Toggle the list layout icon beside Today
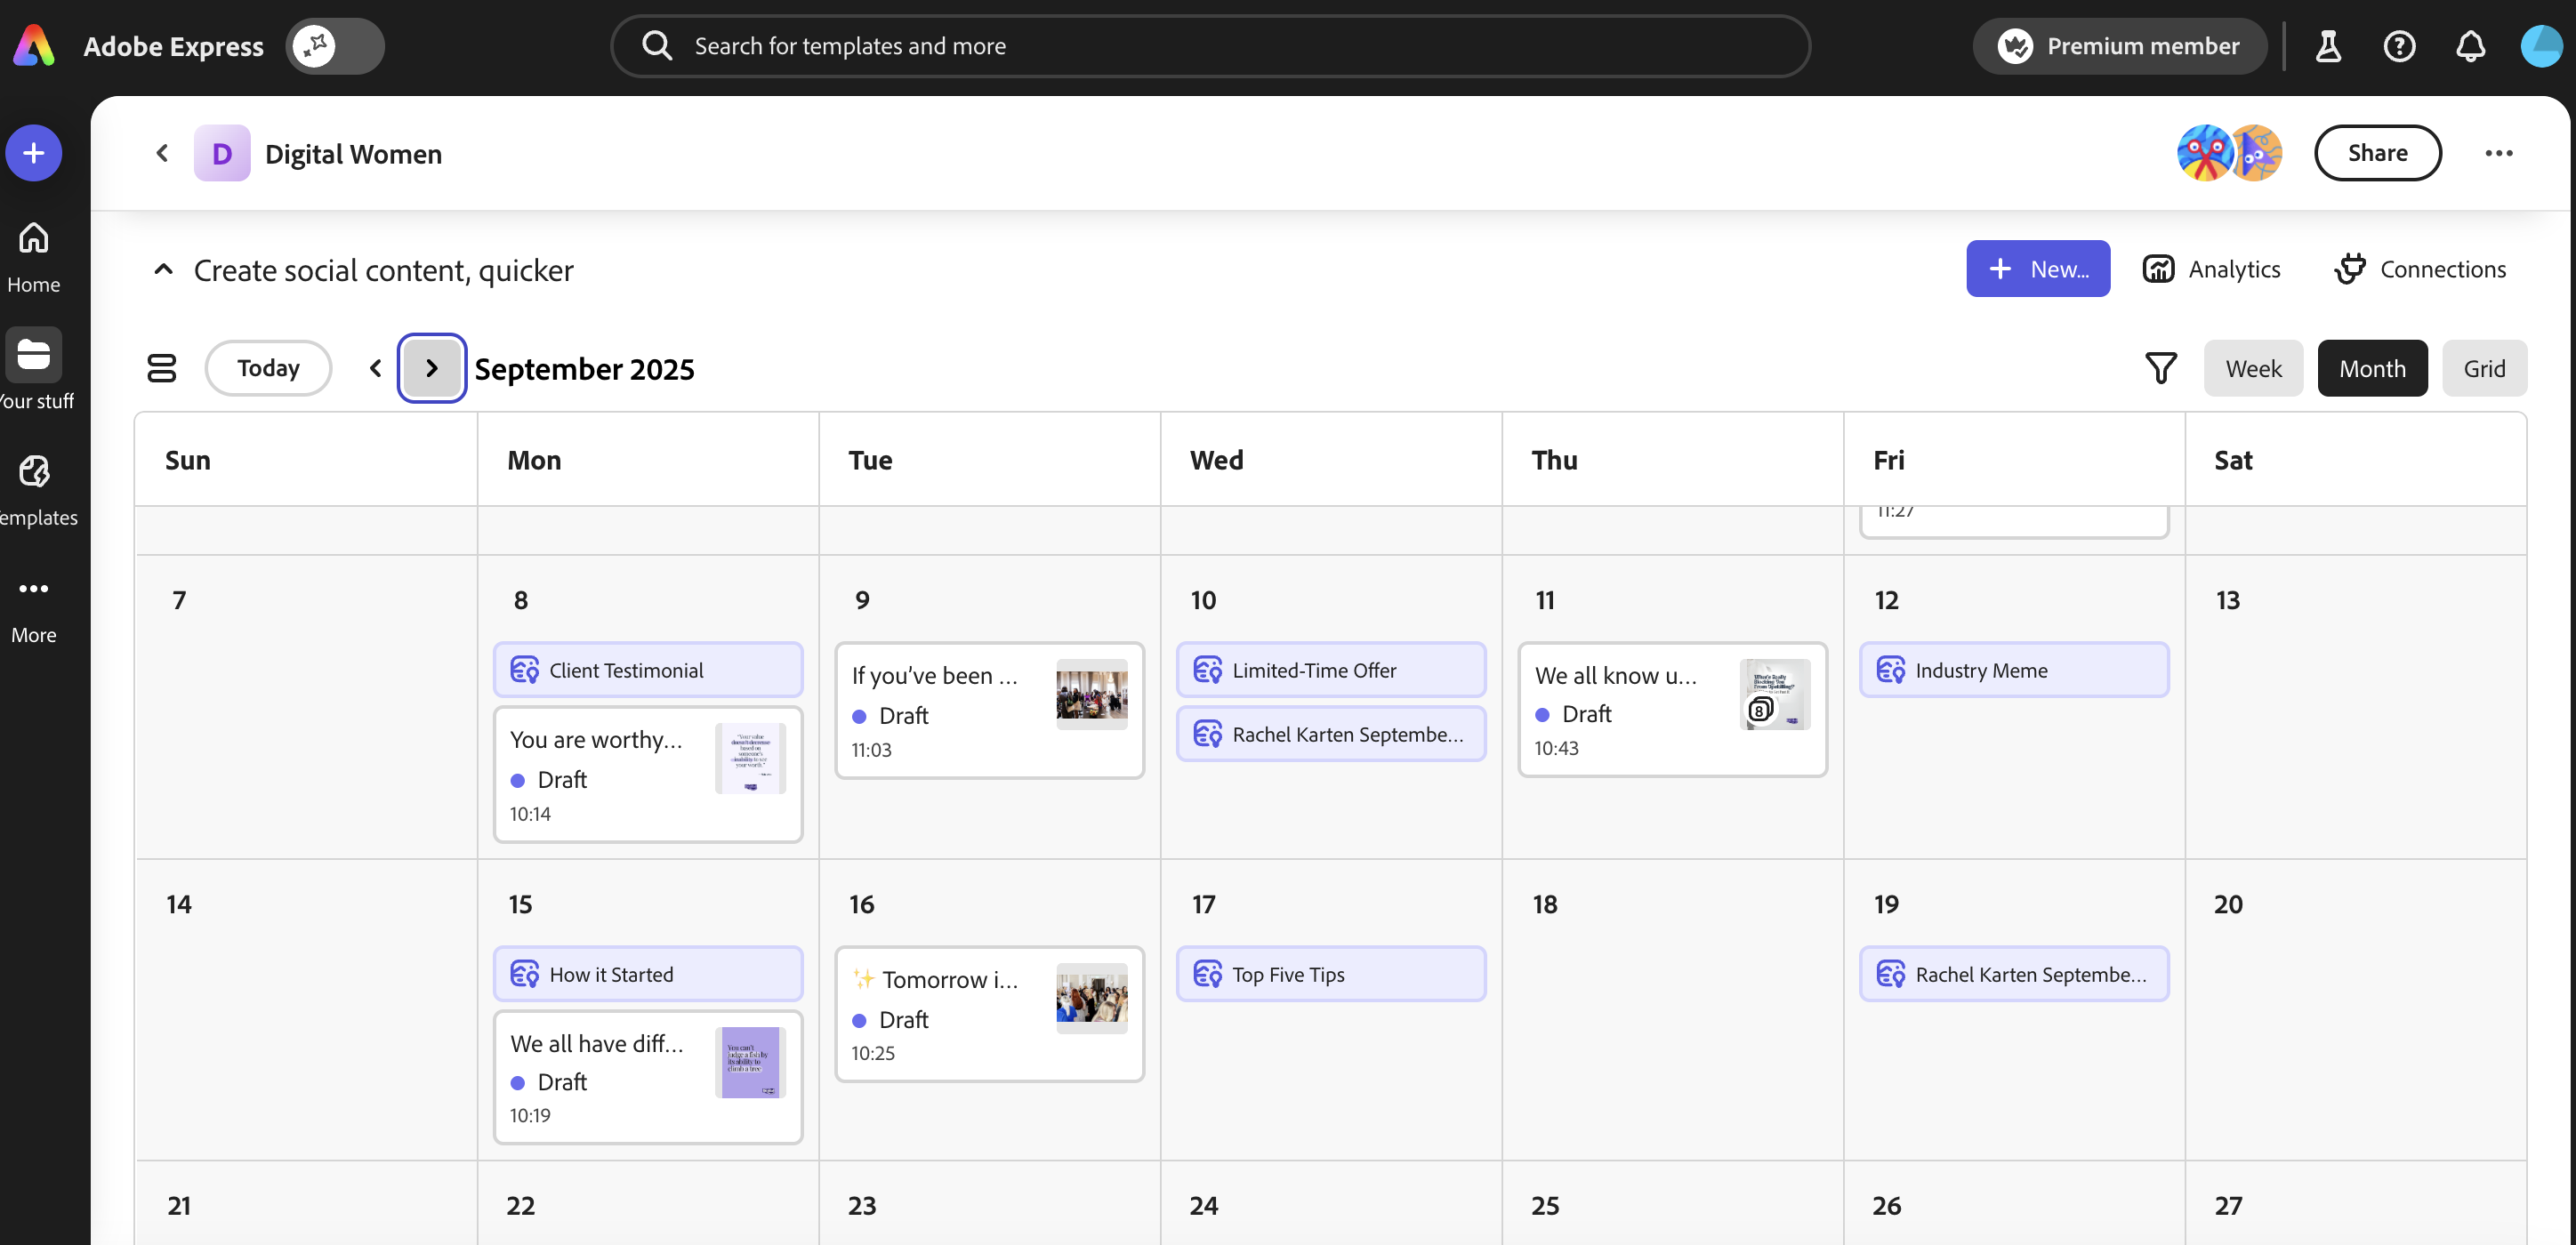 point(162,368)
